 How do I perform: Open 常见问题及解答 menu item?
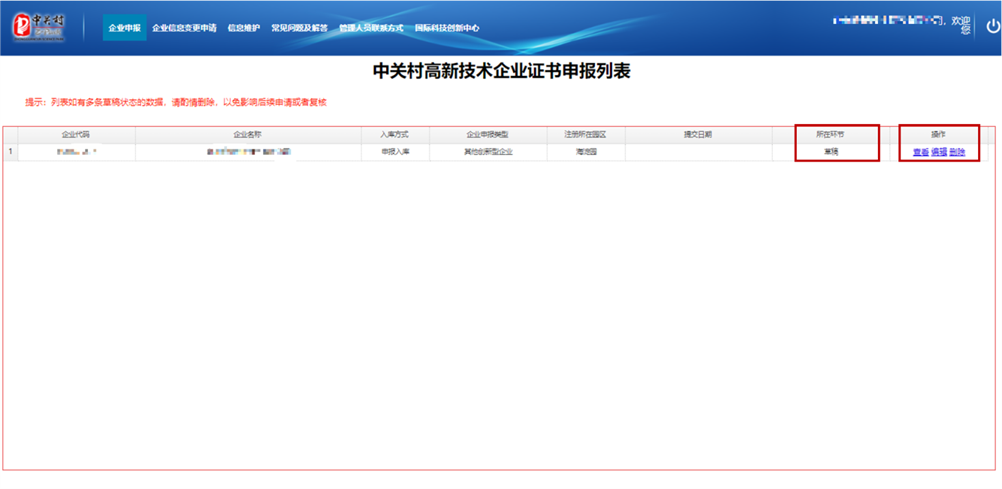(300, 28)
